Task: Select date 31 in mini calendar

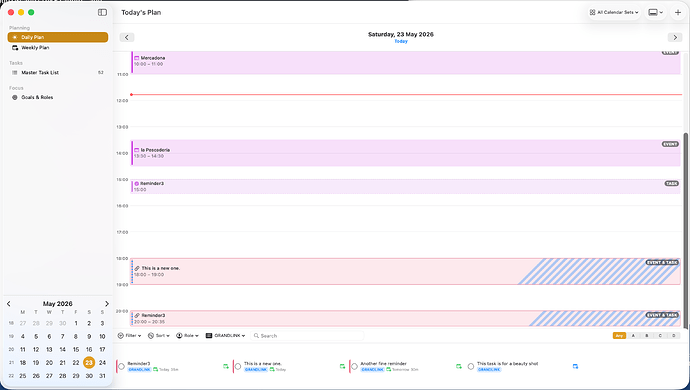Action: 102,376
